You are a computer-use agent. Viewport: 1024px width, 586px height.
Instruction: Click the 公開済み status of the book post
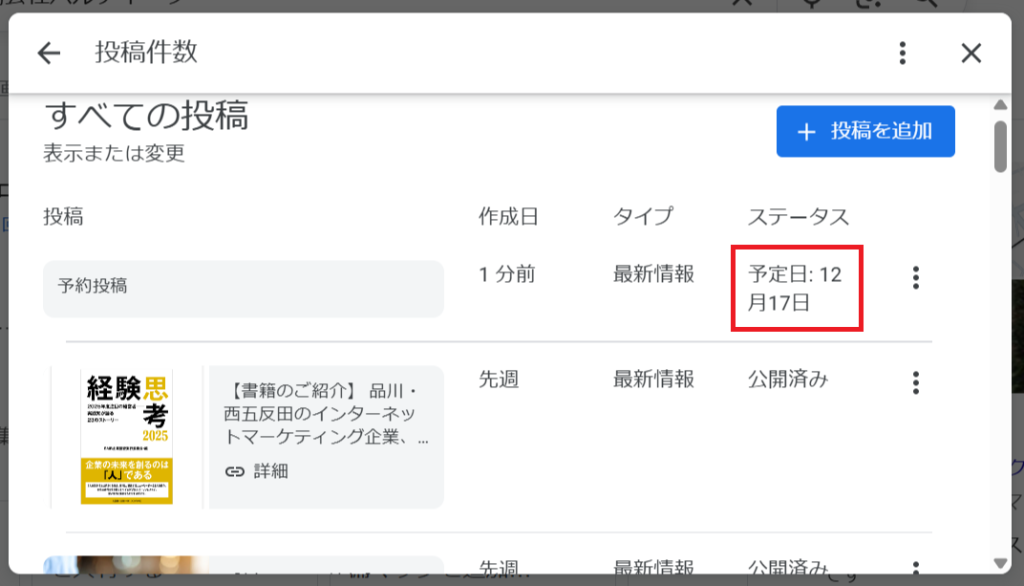(788, 380)
